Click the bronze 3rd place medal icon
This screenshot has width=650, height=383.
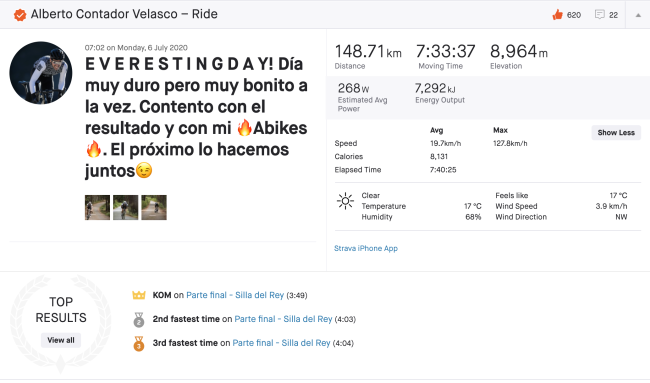pyautogui.click(x=138, y=344)
